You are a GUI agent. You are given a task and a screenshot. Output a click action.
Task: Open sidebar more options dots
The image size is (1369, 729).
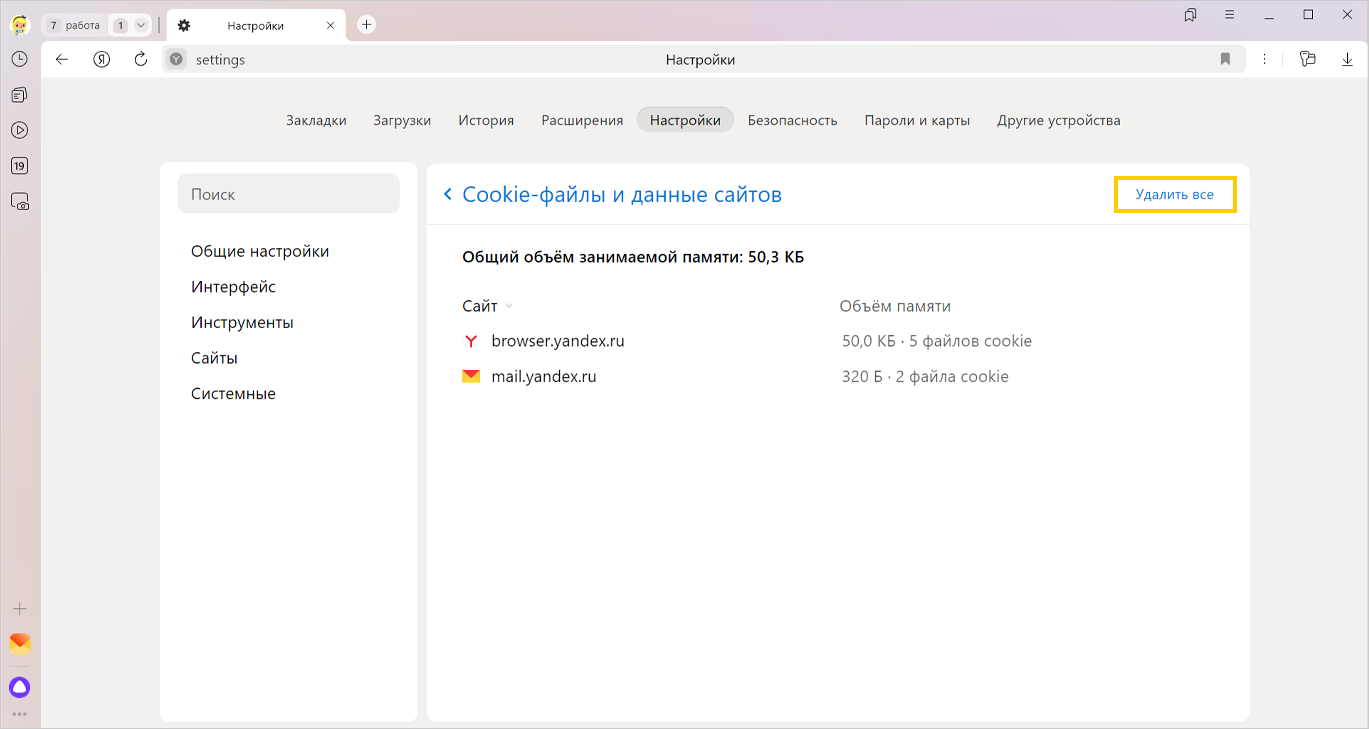(19, 714)
